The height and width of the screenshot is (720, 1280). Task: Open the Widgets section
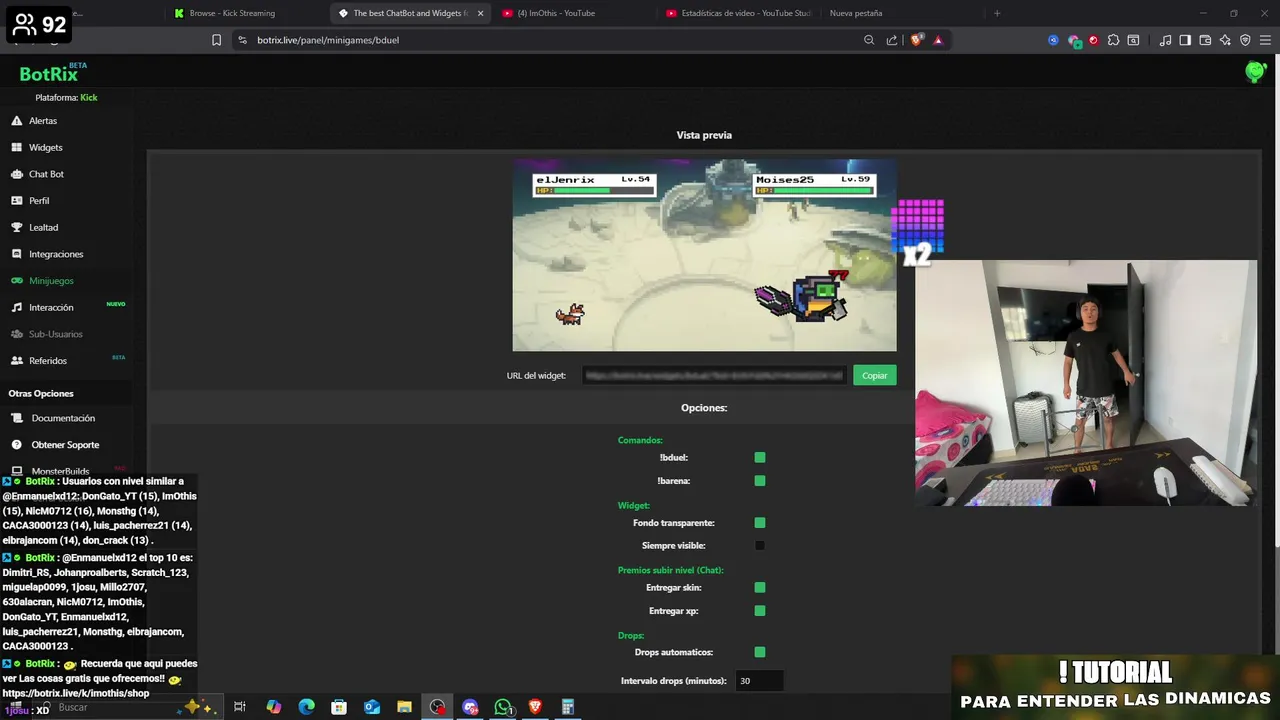pyautogui.click(x=45, y=147)
